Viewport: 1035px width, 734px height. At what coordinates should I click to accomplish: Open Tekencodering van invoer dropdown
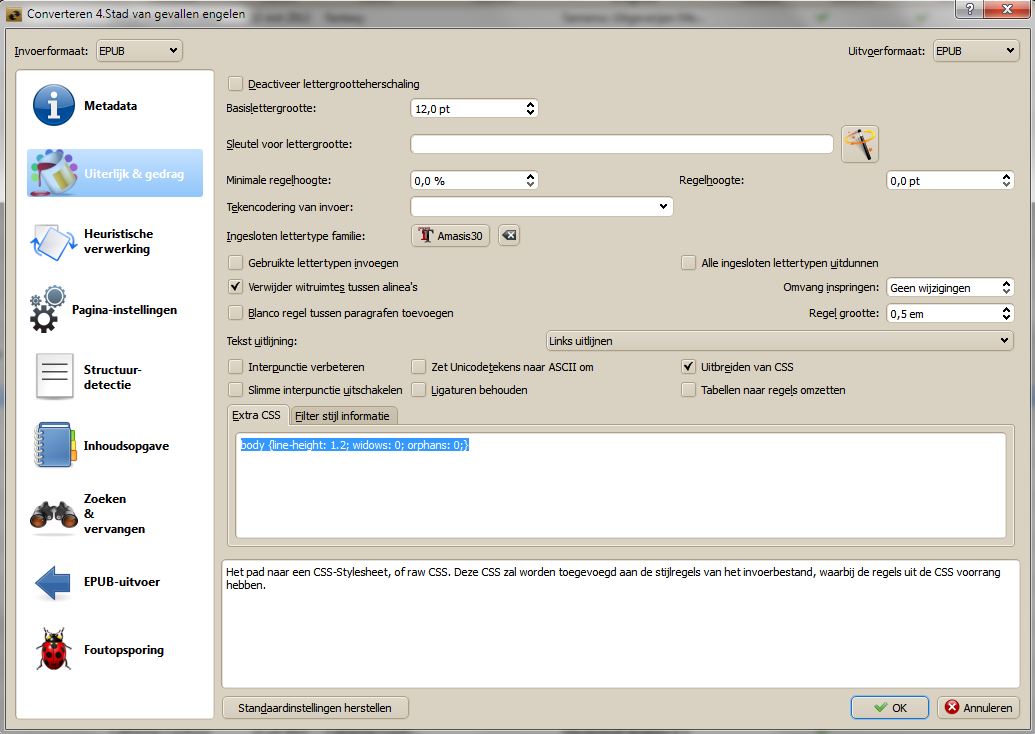[x=541, y=207]
